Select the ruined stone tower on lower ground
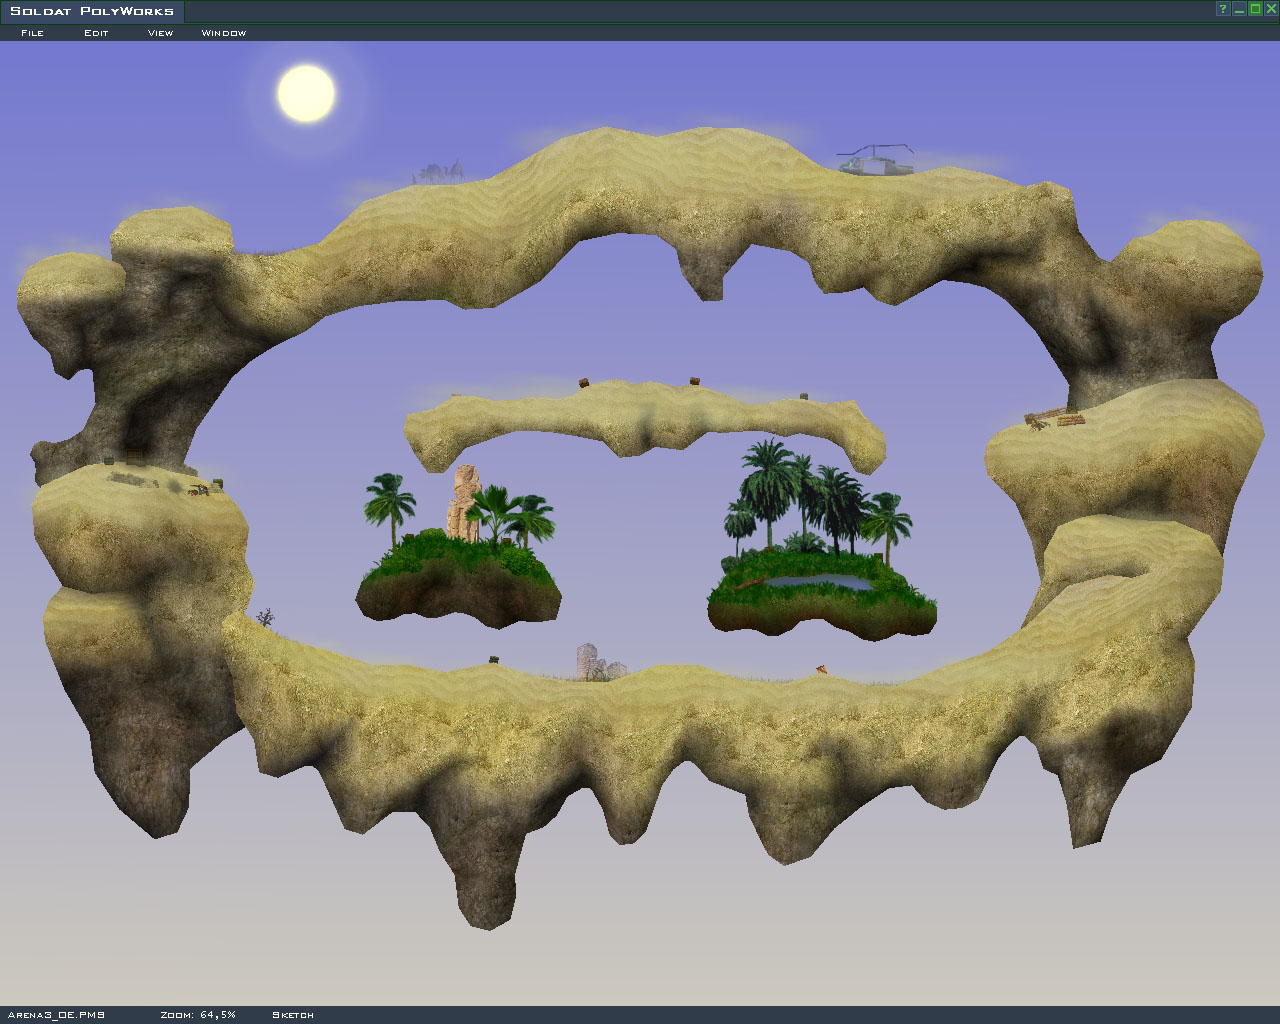The width and height of the screenshot is (1280, 1024). tap(592, 662)
